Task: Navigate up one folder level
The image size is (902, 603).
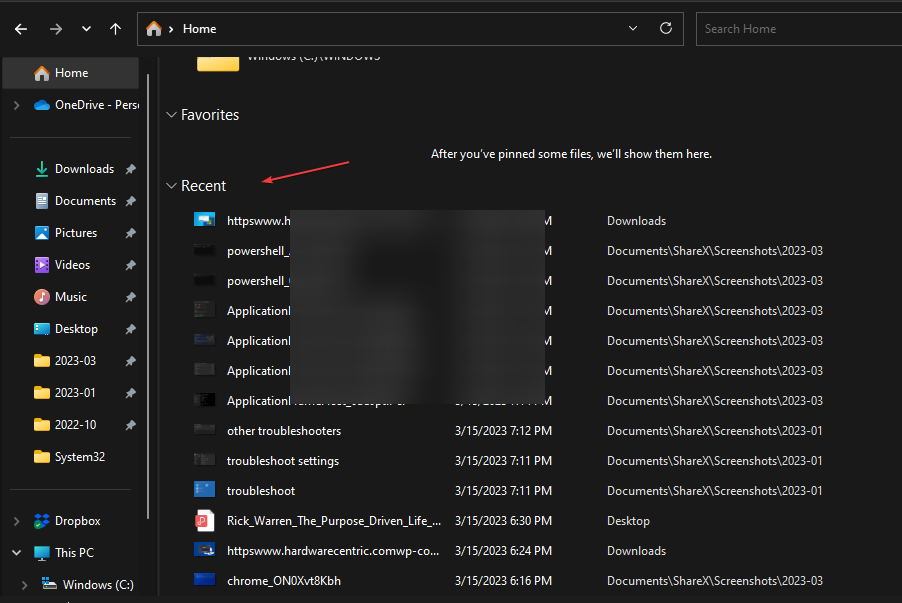Action: click(x=115, y=28)
